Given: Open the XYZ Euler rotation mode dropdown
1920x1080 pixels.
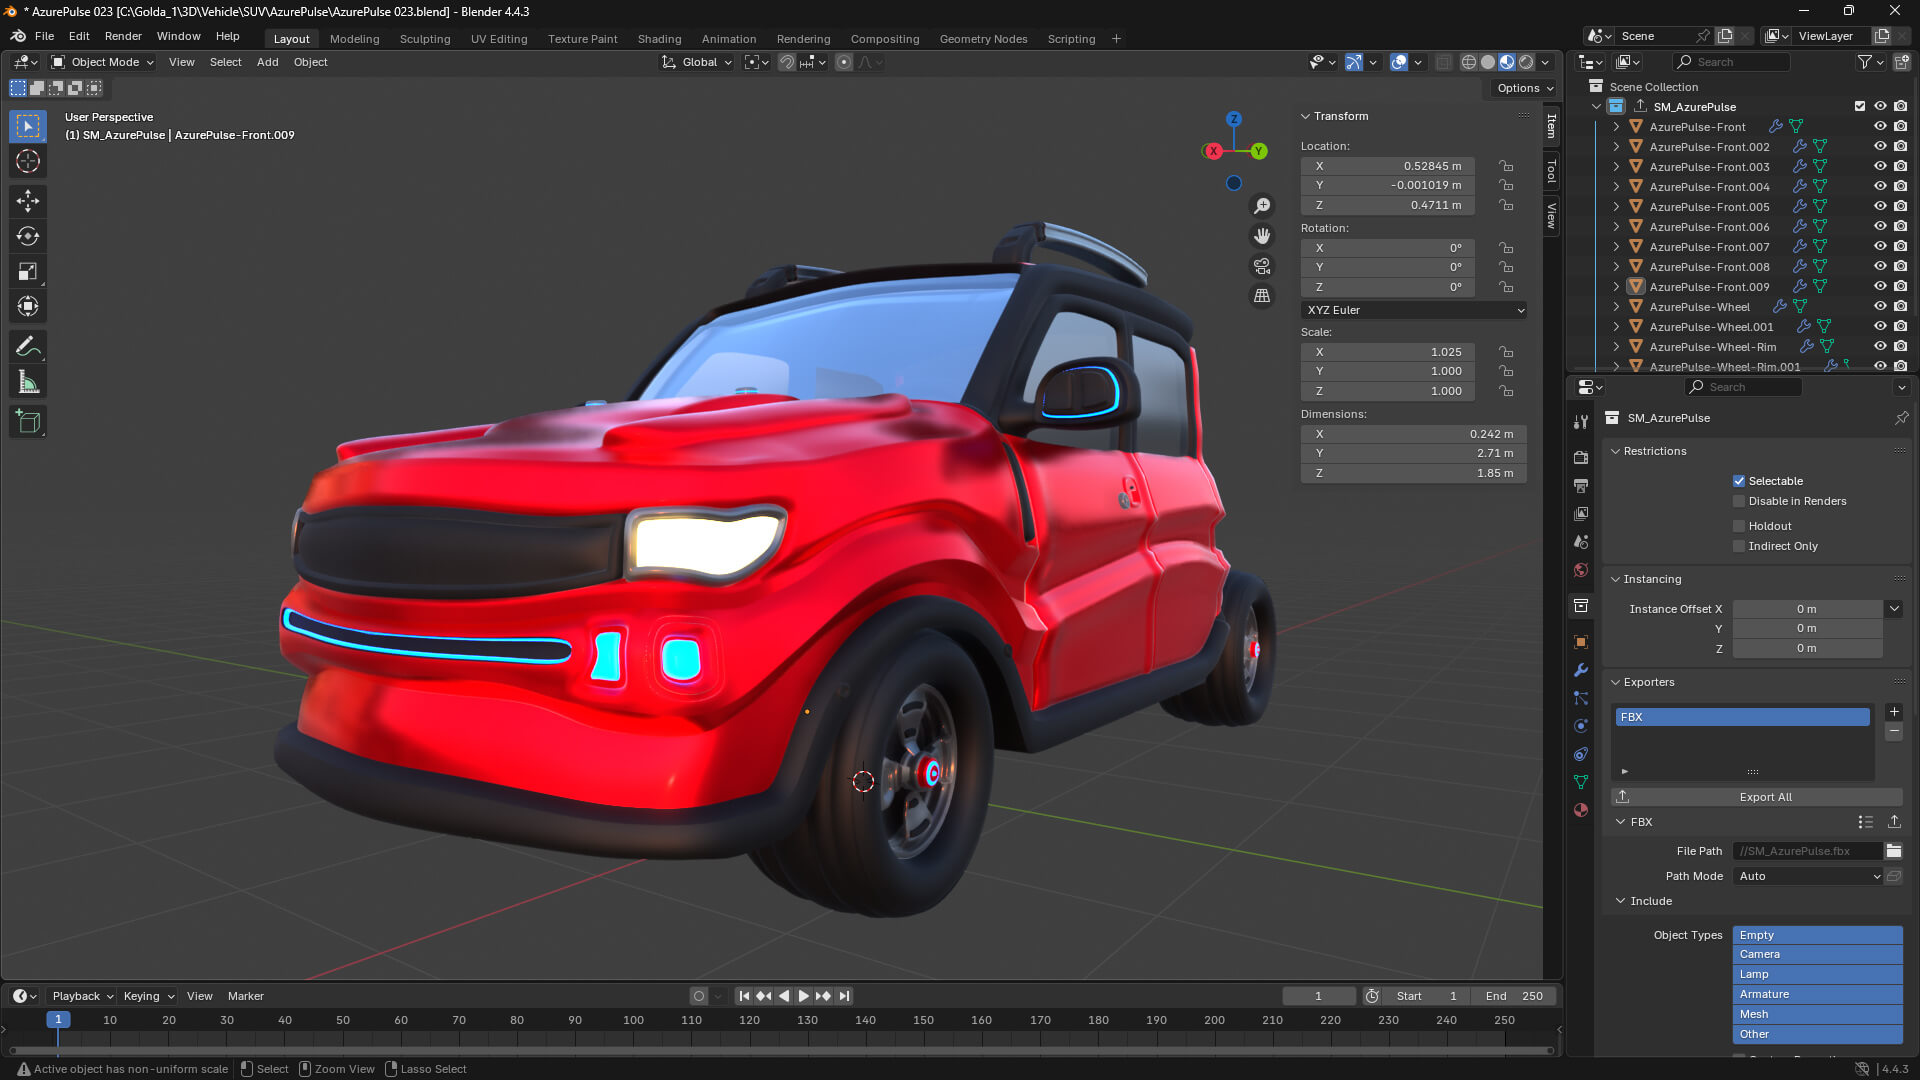Looking at the screenshot, I should 1413,310.
